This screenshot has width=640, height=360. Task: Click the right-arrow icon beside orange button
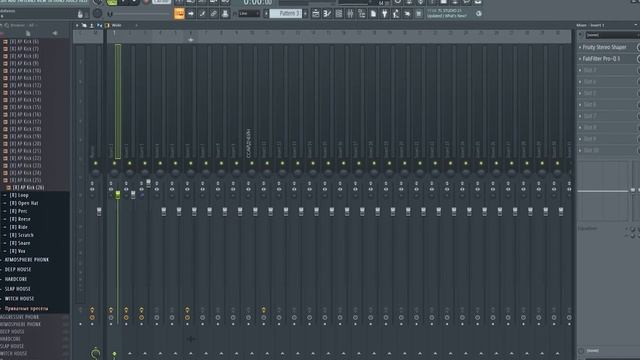(x=191, y=14)
